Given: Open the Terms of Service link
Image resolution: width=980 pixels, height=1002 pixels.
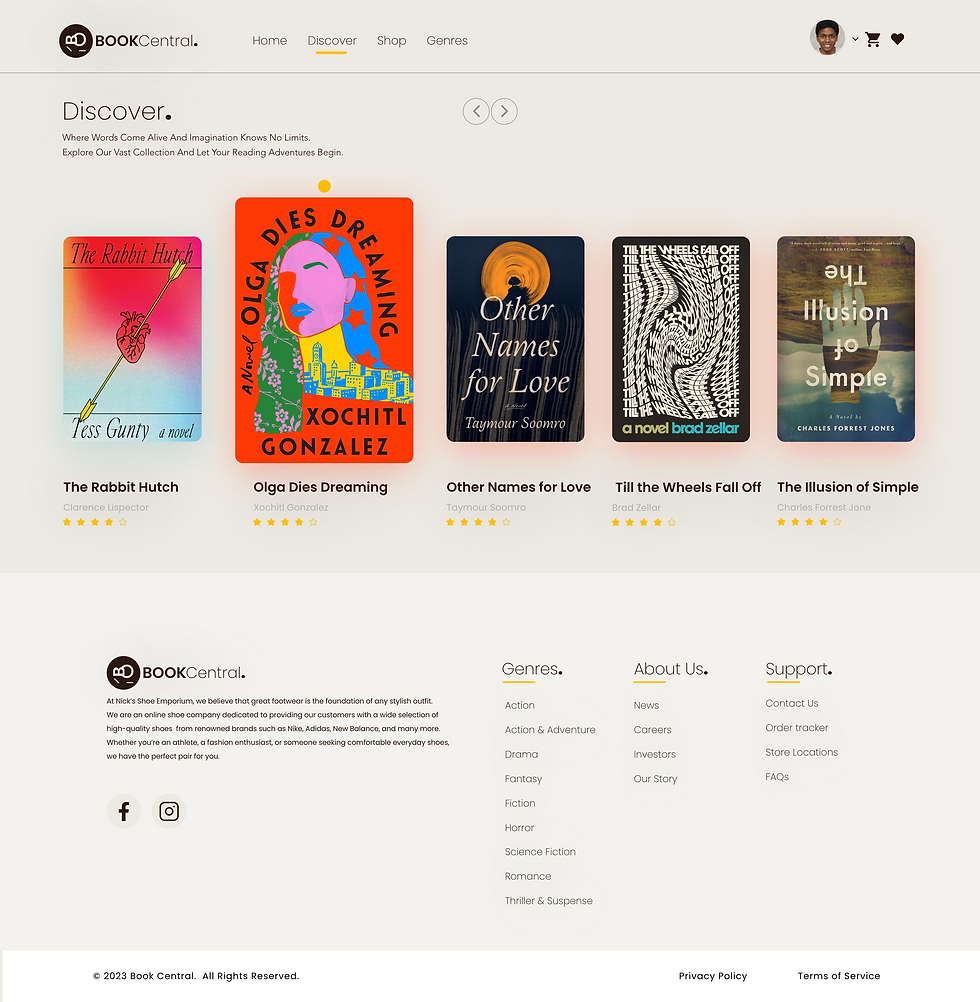Looking at the screenshot, I should (x=839, y=976).
